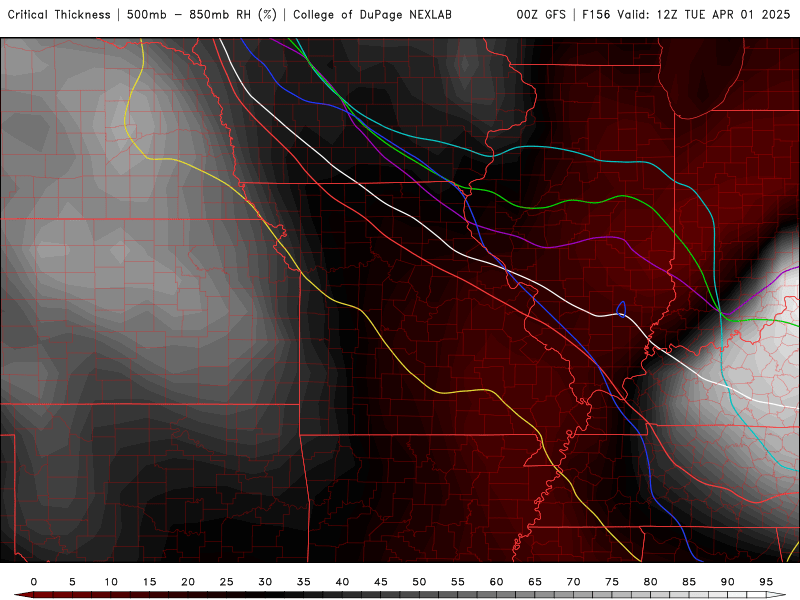Click the colorbar label "25"
Viewport: 800px width, 600px height.
(x=226, y=582)
